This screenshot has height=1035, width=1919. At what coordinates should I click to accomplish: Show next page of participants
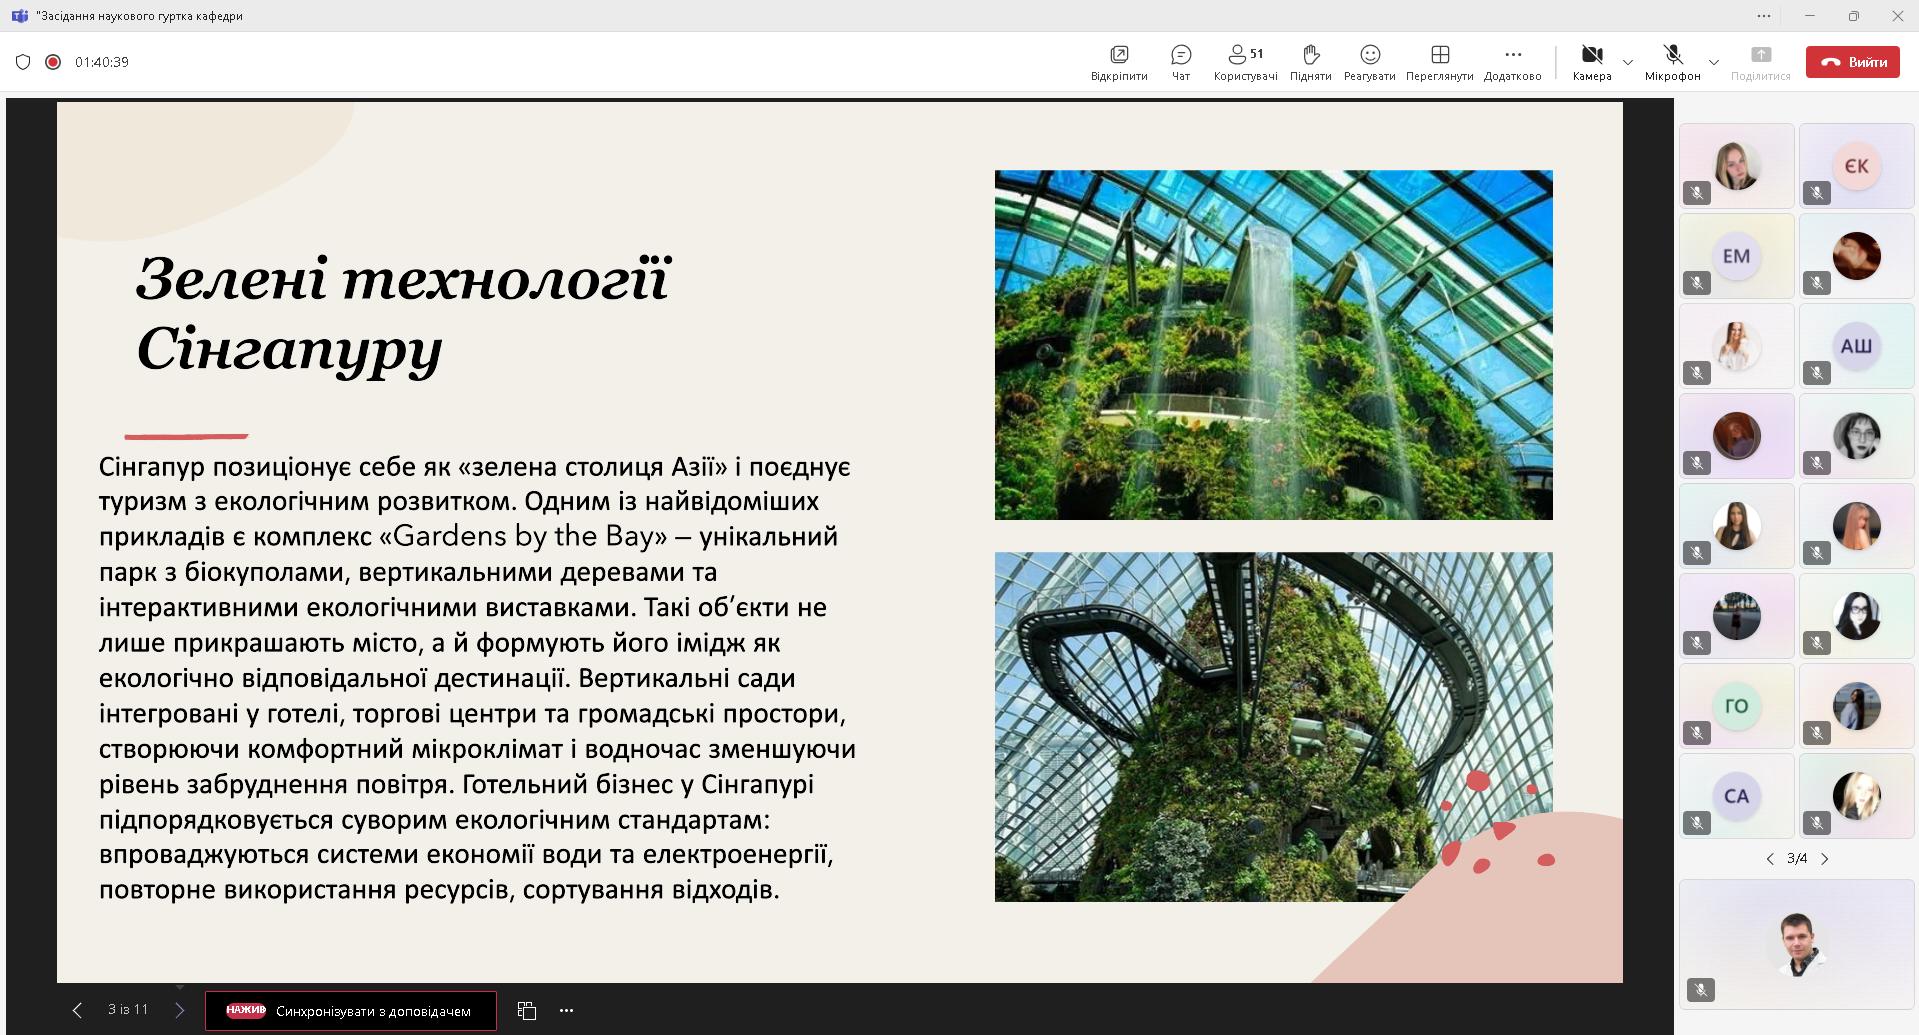click(1825, 858)
